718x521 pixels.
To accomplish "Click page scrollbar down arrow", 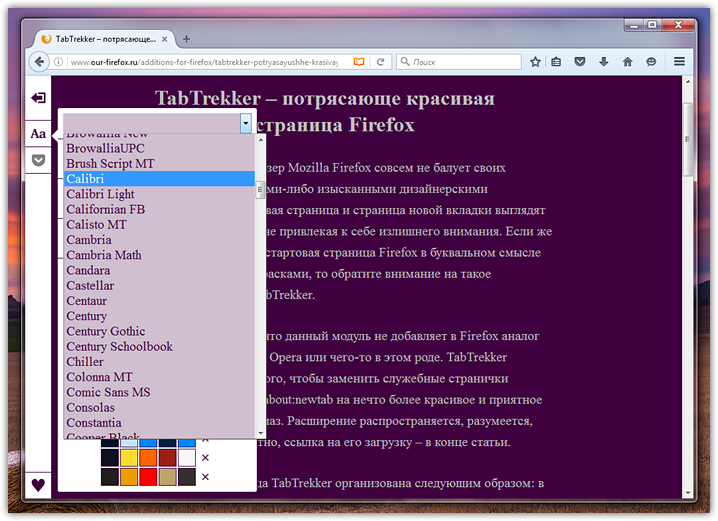I will pos(687,494).
